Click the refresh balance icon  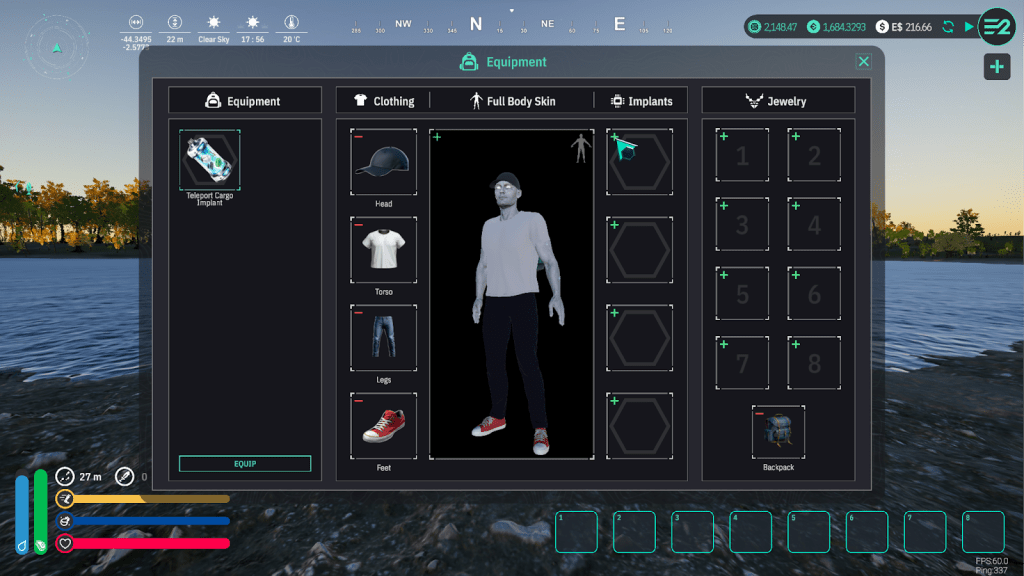(948, 27)
